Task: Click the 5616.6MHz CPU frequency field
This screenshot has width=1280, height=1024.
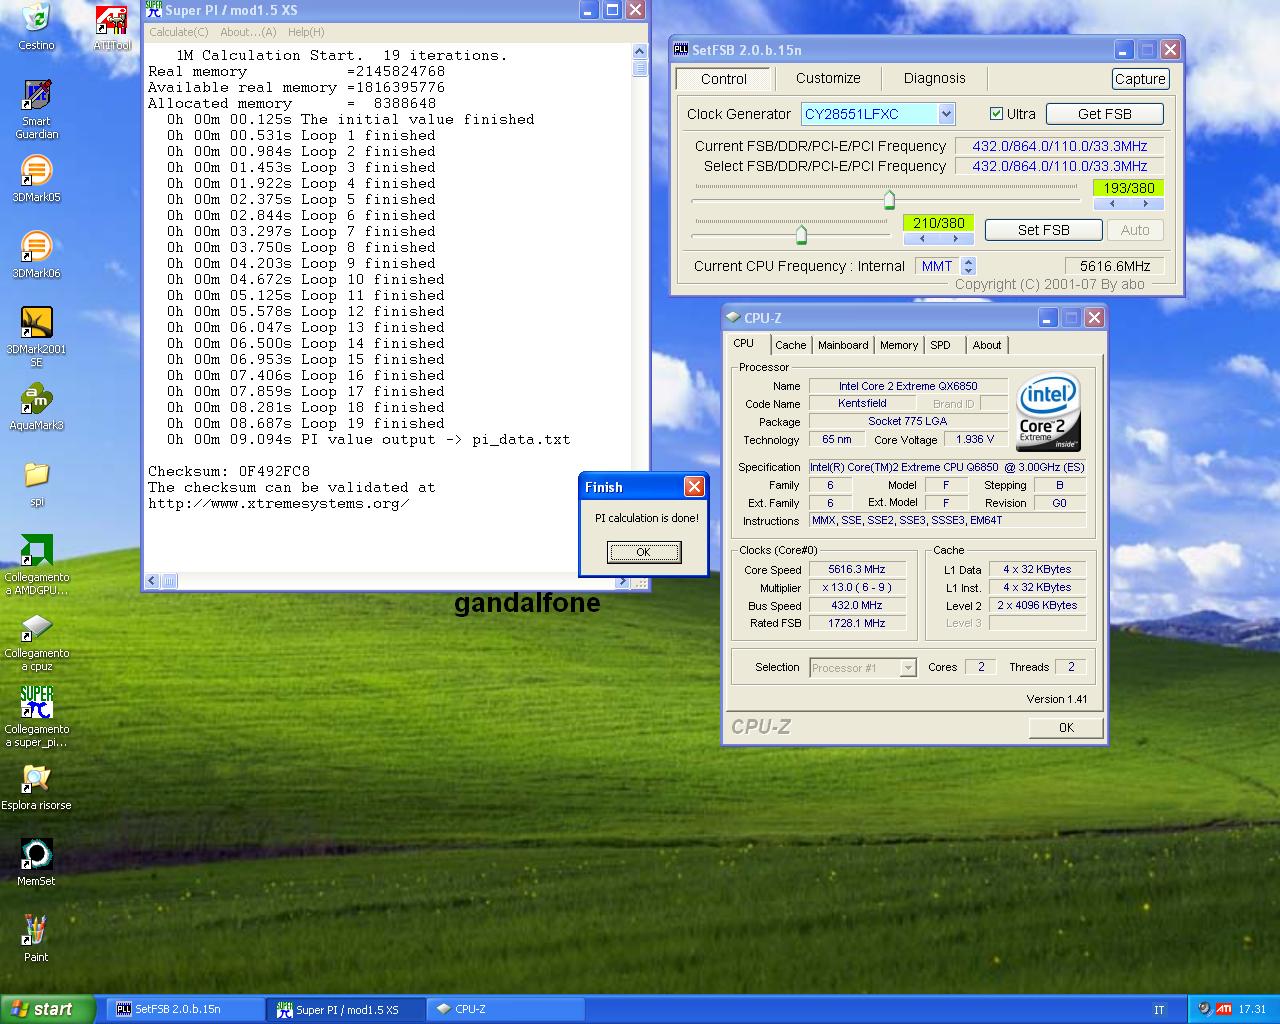Action: [x=1115, y=266]
